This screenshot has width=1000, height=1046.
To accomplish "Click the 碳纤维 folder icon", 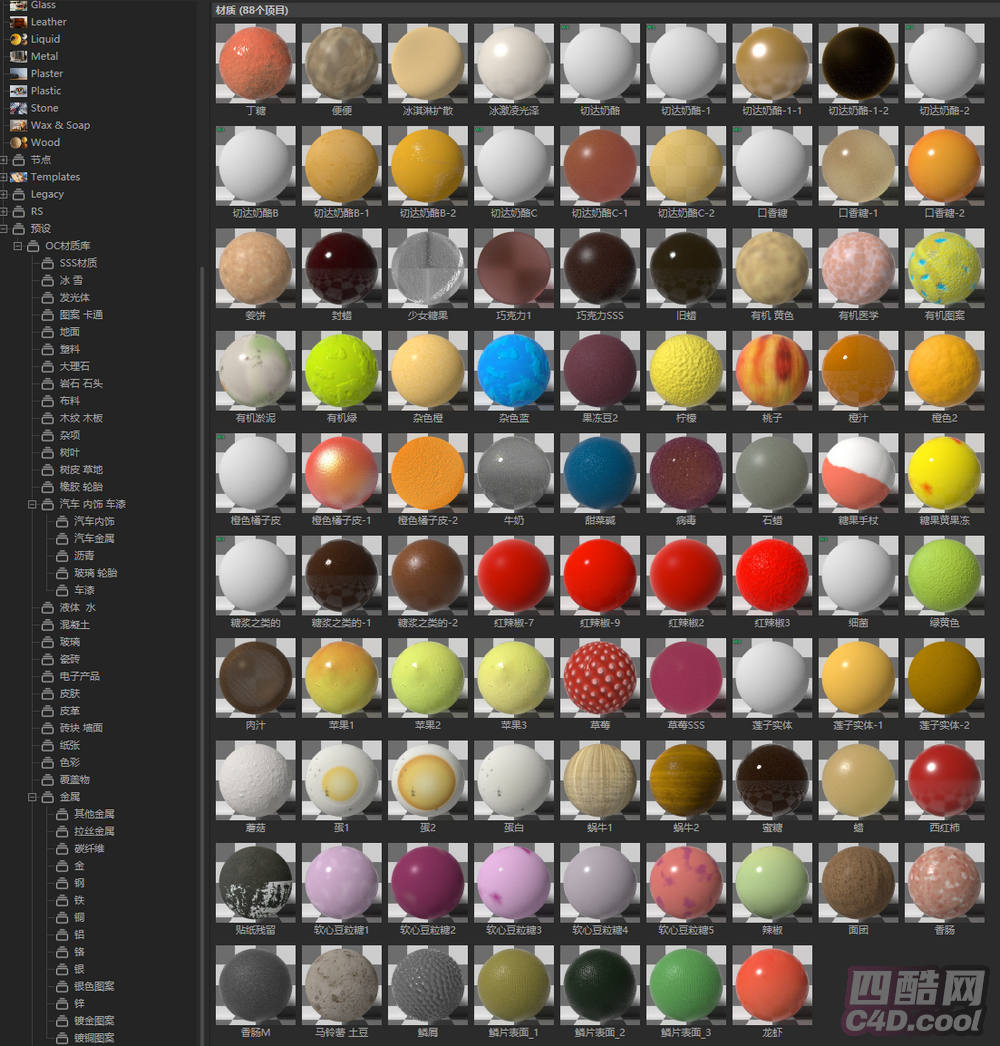I will [x=62, y=849].
